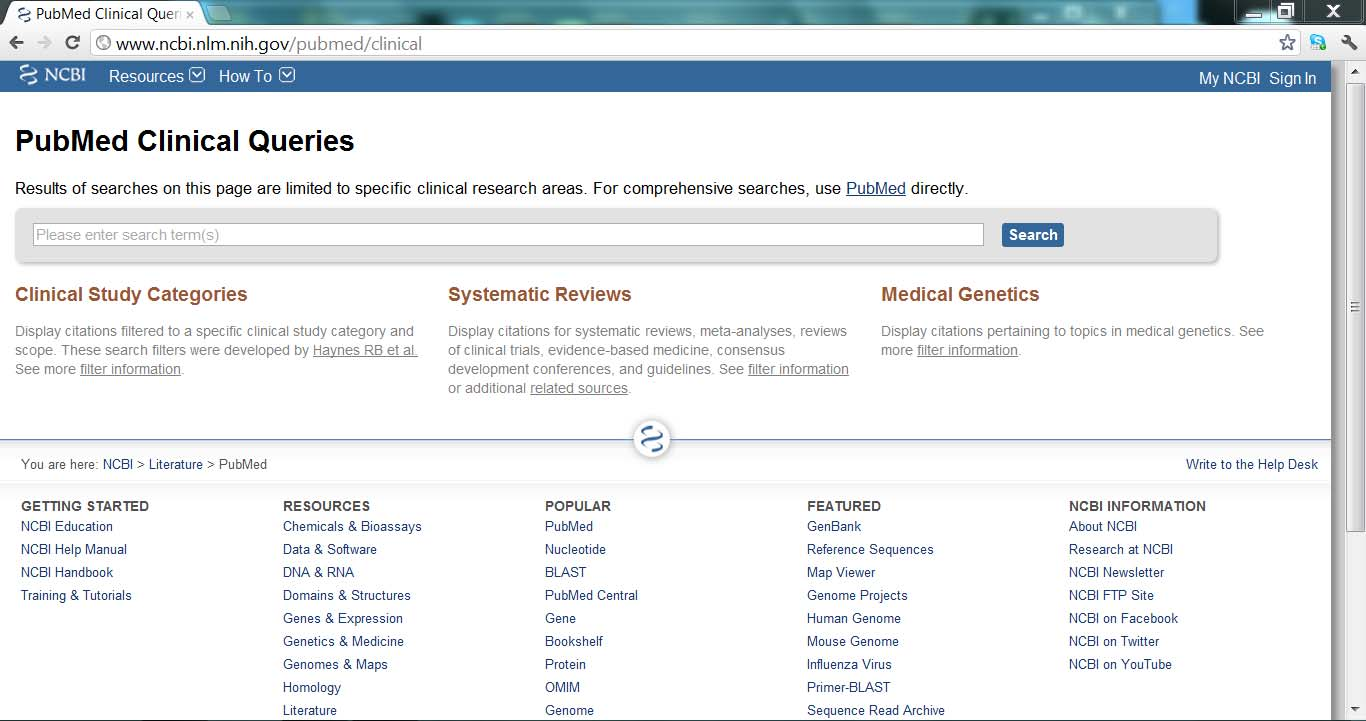Open filter information under Systematic Reviews
This screenshot has width=1366, height=721.
[798, 369]
